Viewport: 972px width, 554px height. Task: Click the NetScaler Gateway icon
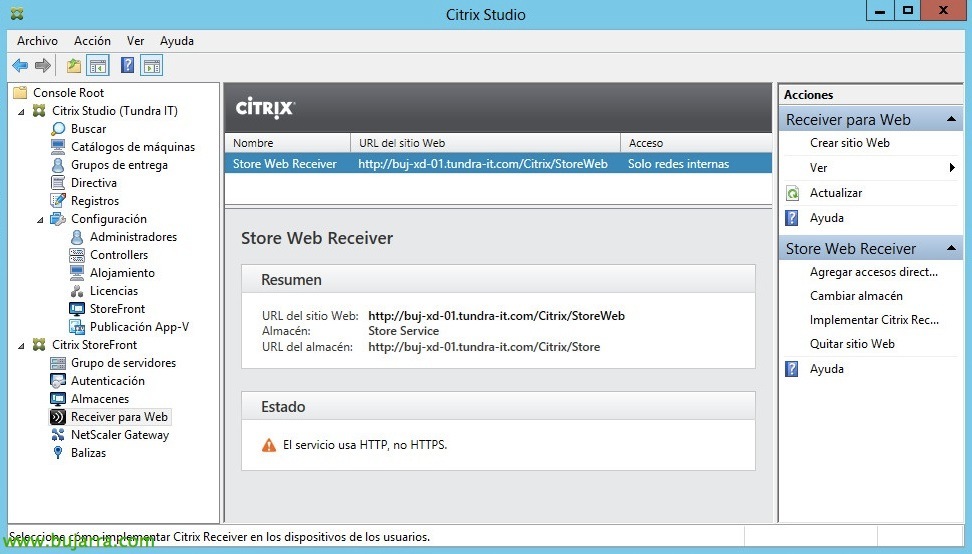[x=58, y=434]
